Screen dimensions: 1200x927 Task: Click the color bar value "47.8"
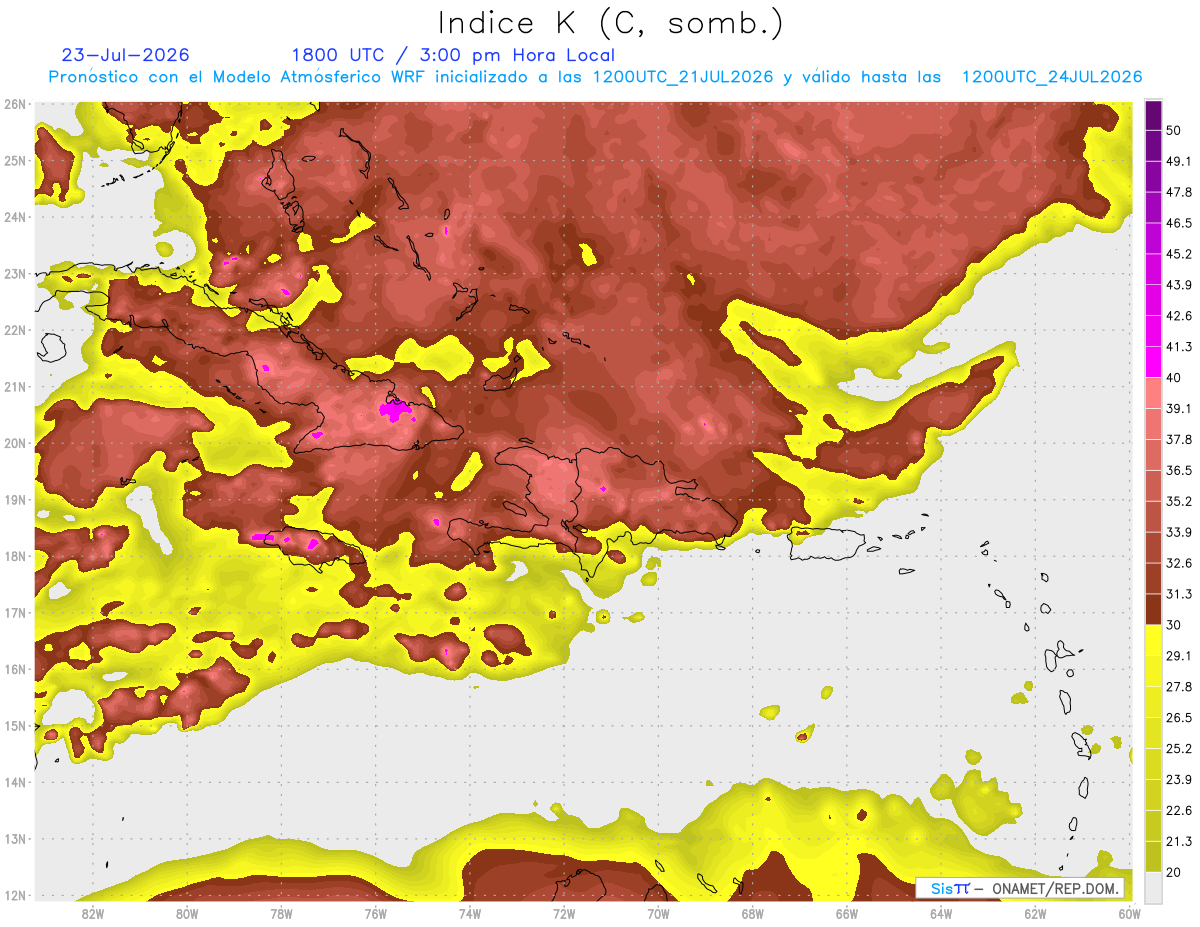pos(1179,192)
